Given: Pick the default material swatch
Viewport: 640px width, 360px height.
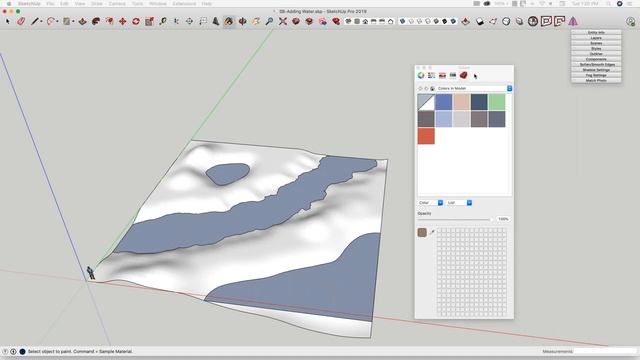Looking at the screenshot, I should click(426, 102).
